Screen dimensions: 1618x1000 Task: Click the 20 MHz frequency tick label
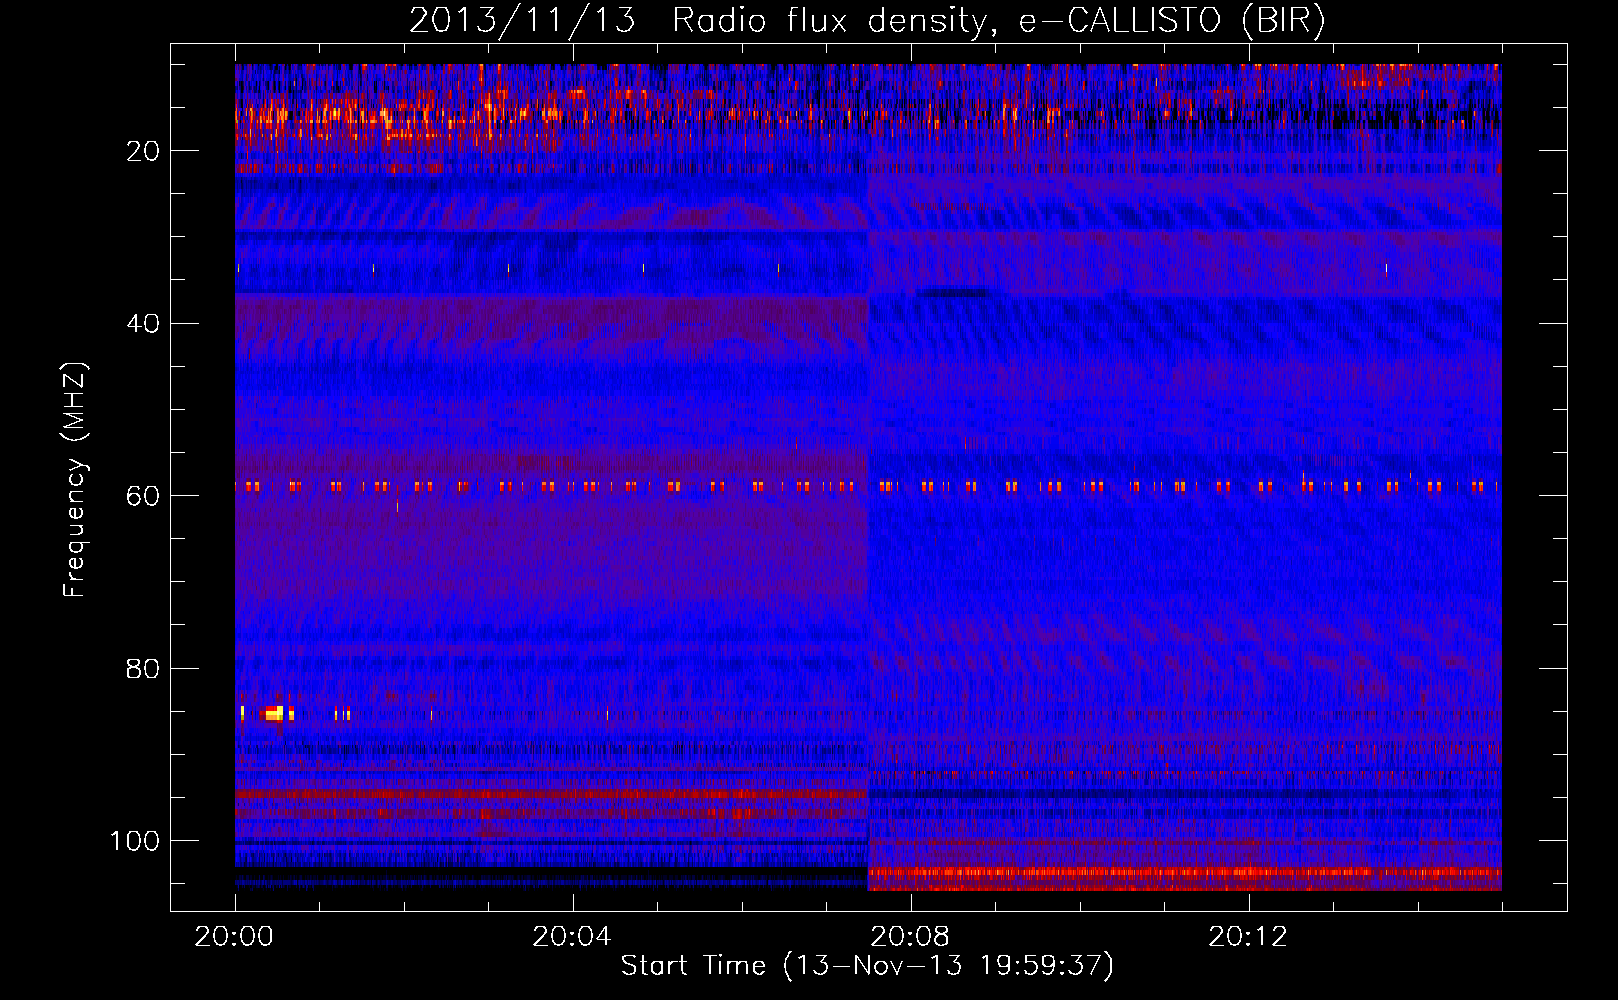[x=143, y=151]
